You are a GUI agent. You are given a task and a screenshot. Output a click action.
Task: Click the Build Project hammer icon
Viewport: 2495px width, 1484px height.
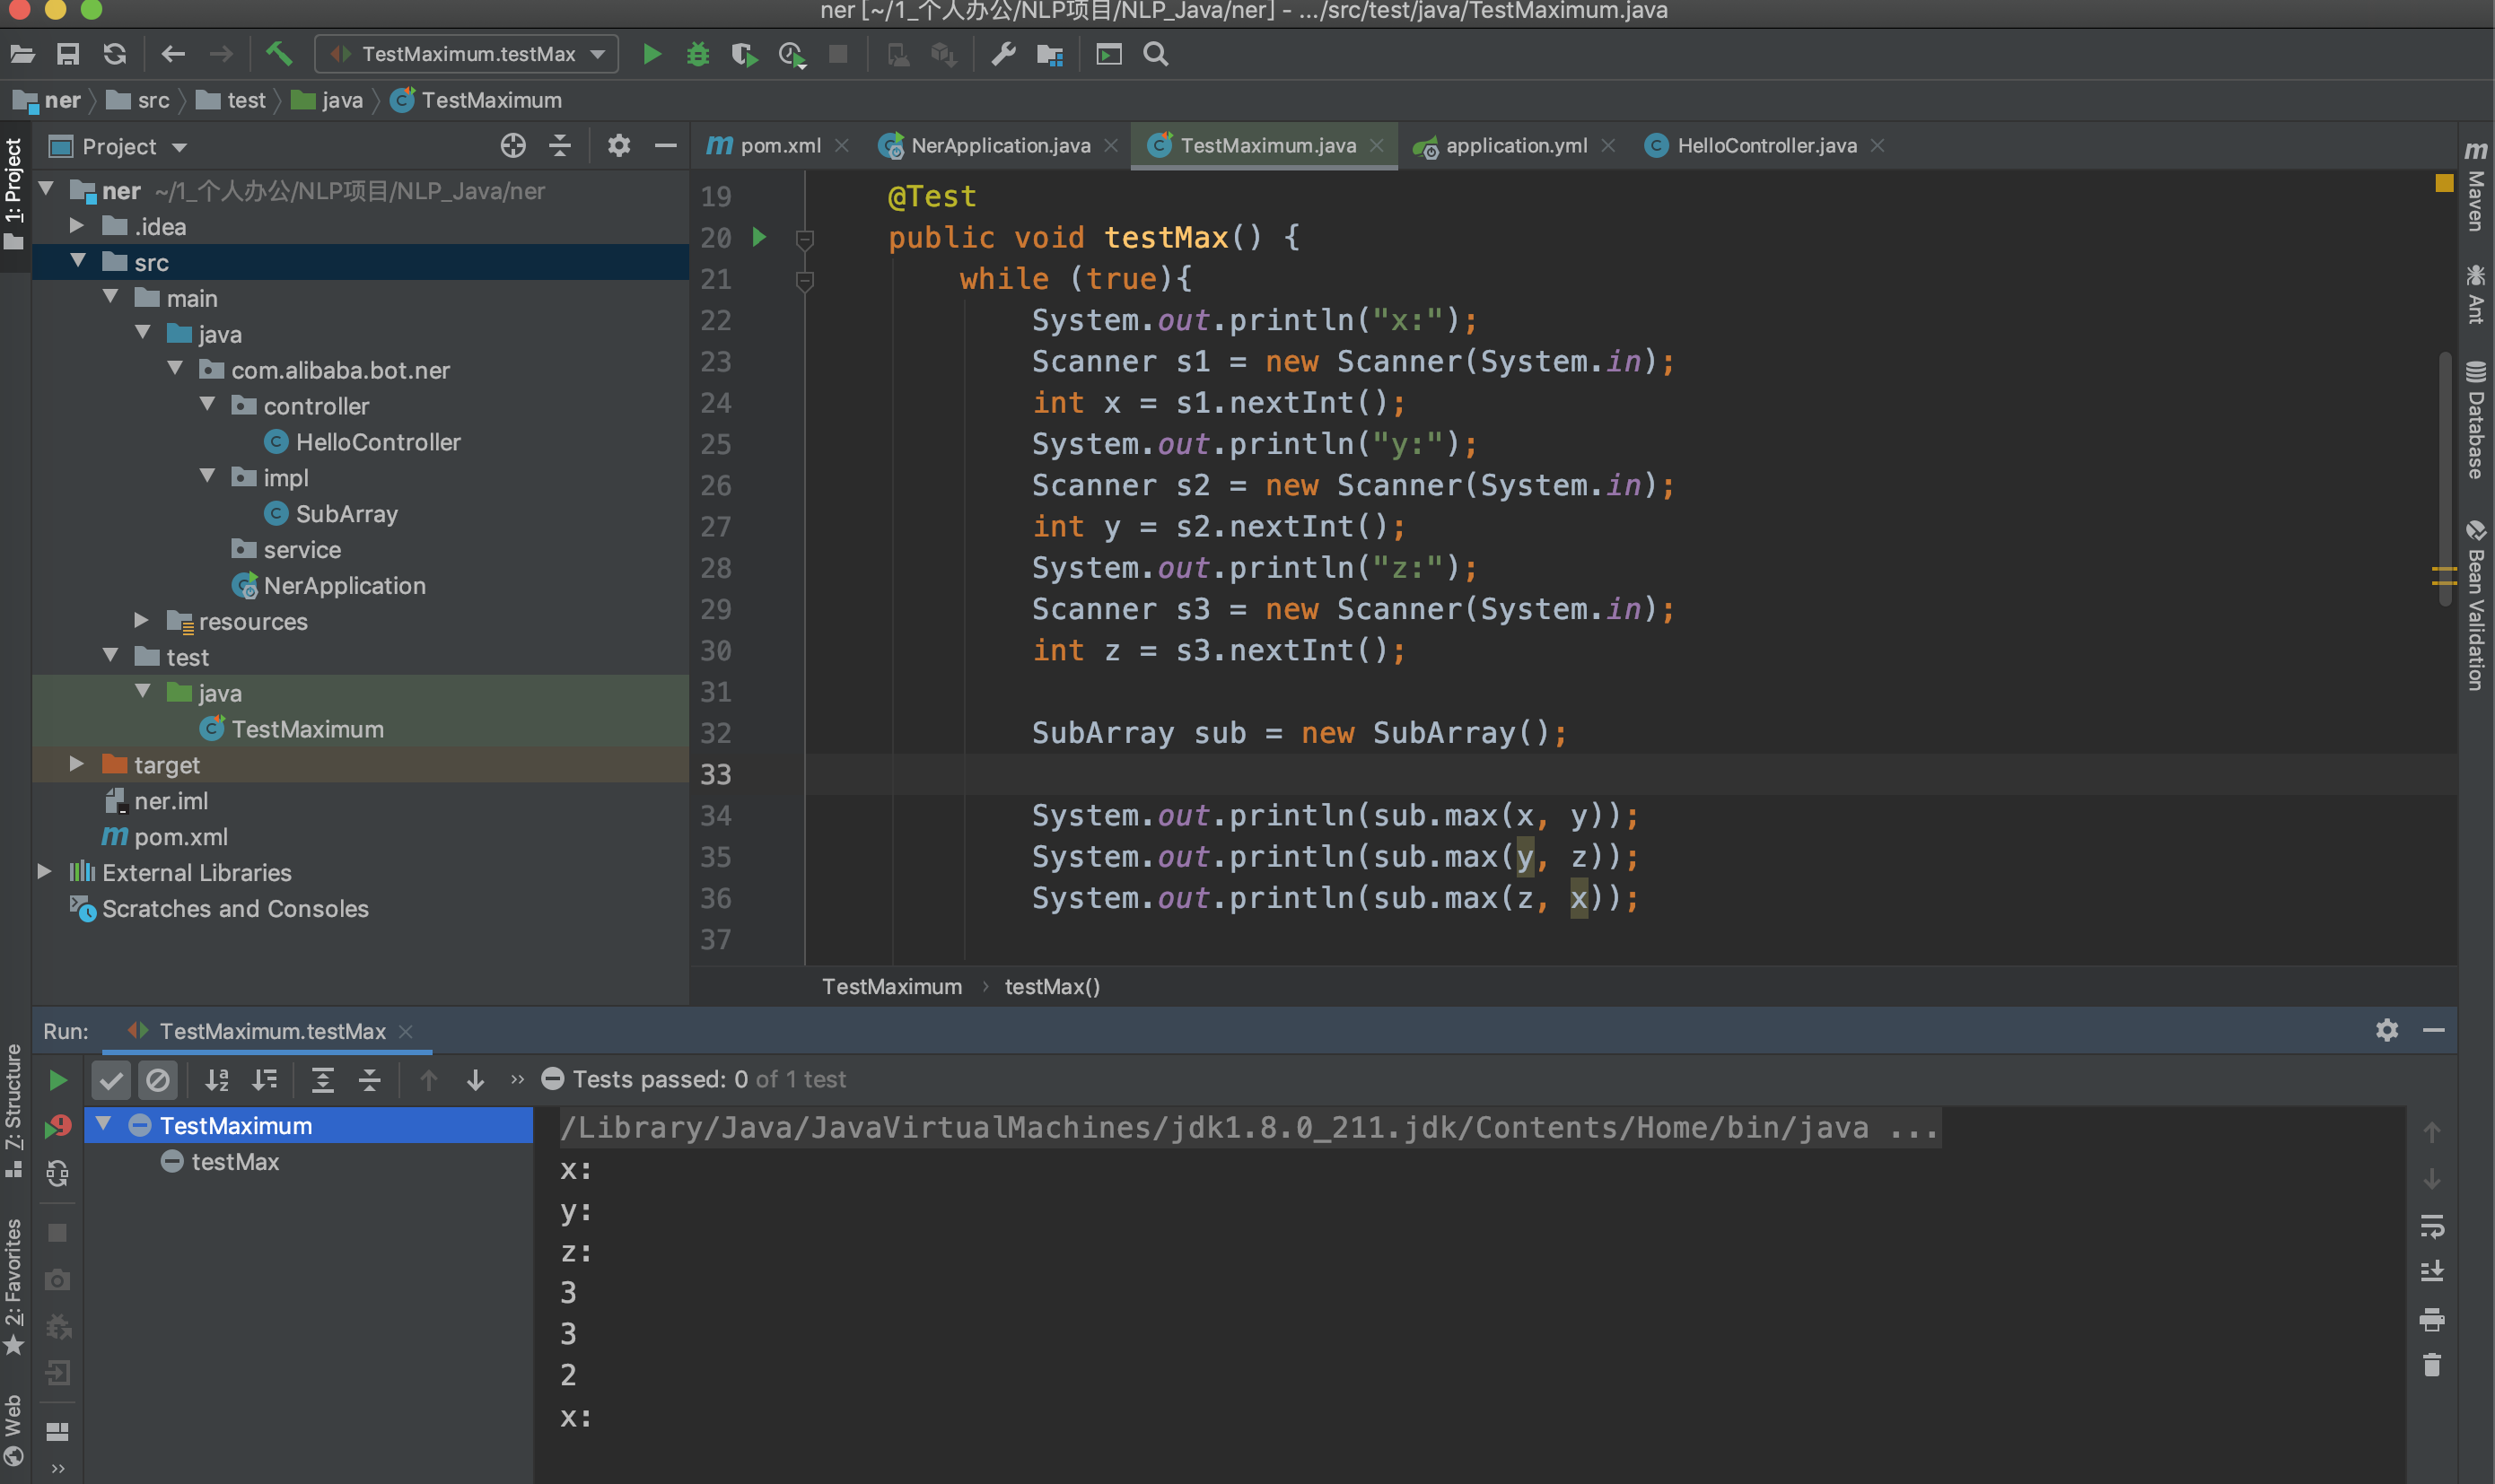279,54
